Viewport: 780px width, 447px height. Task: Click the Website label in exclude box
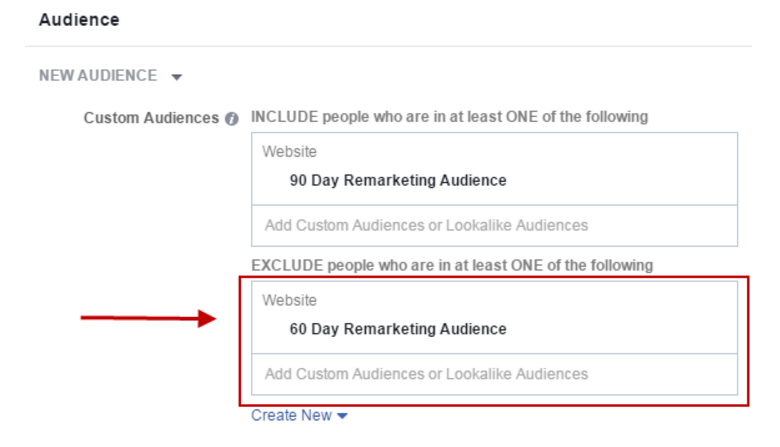tap(289, 300)
